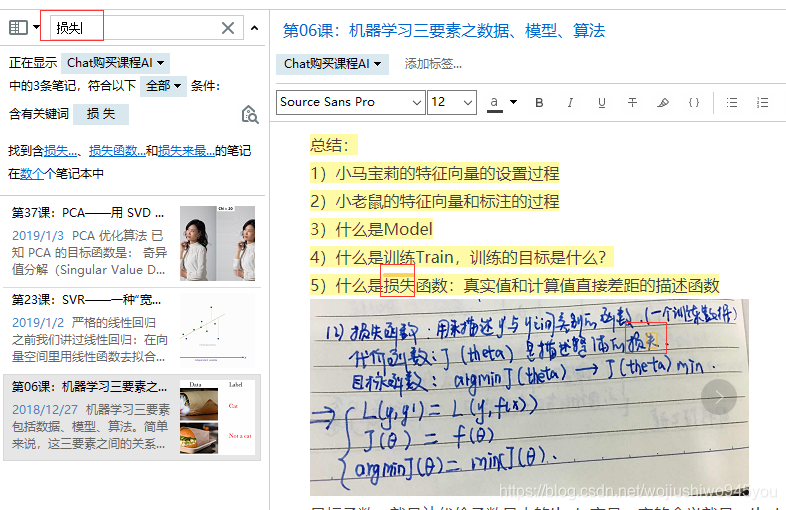Open note 第37课：PCA——用 SVD

point(132,242)
